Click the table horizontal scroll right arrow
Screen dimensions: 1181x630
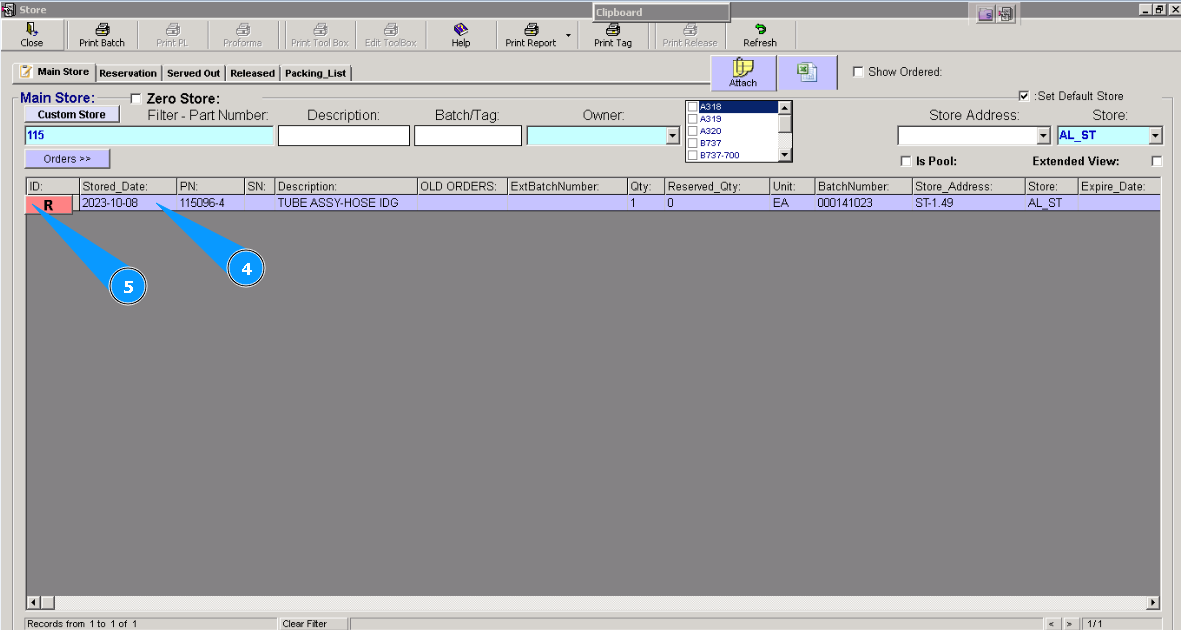point(1153,603)
